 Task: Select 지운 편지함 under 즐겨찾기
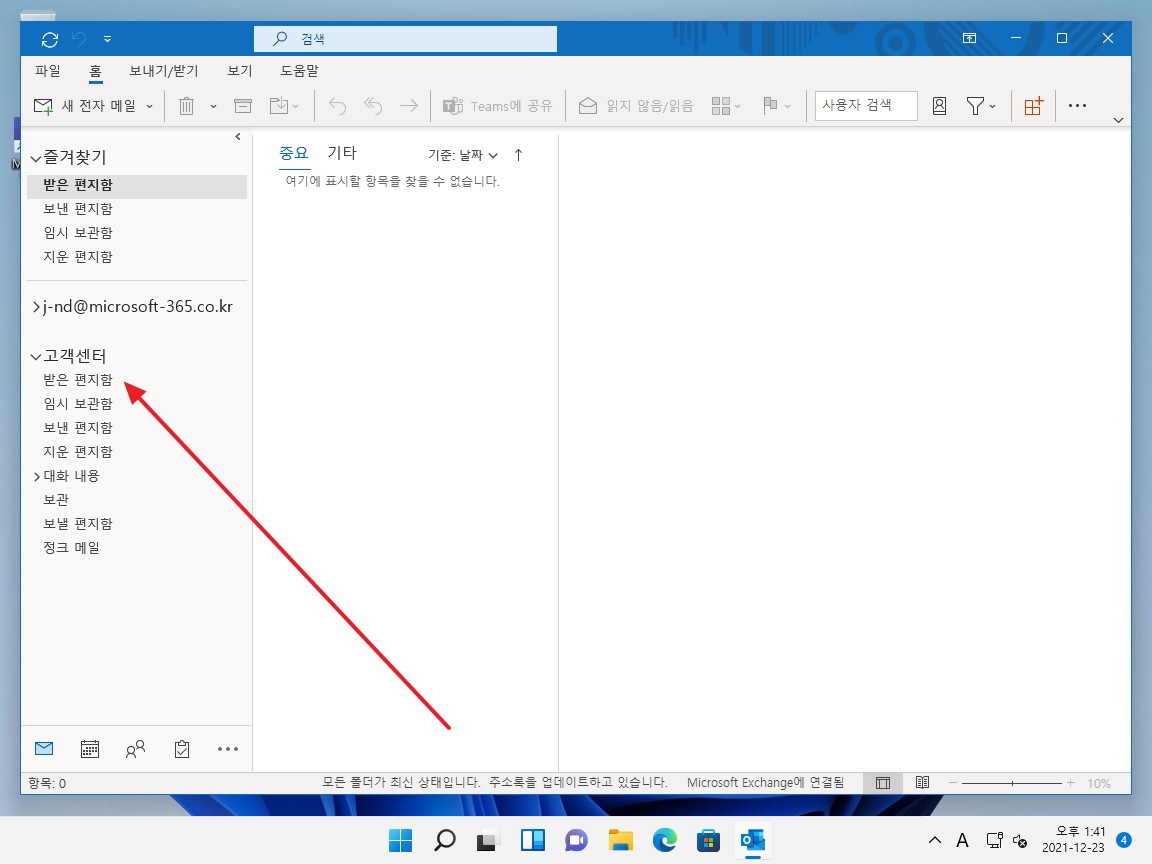(x=137, y=257)
